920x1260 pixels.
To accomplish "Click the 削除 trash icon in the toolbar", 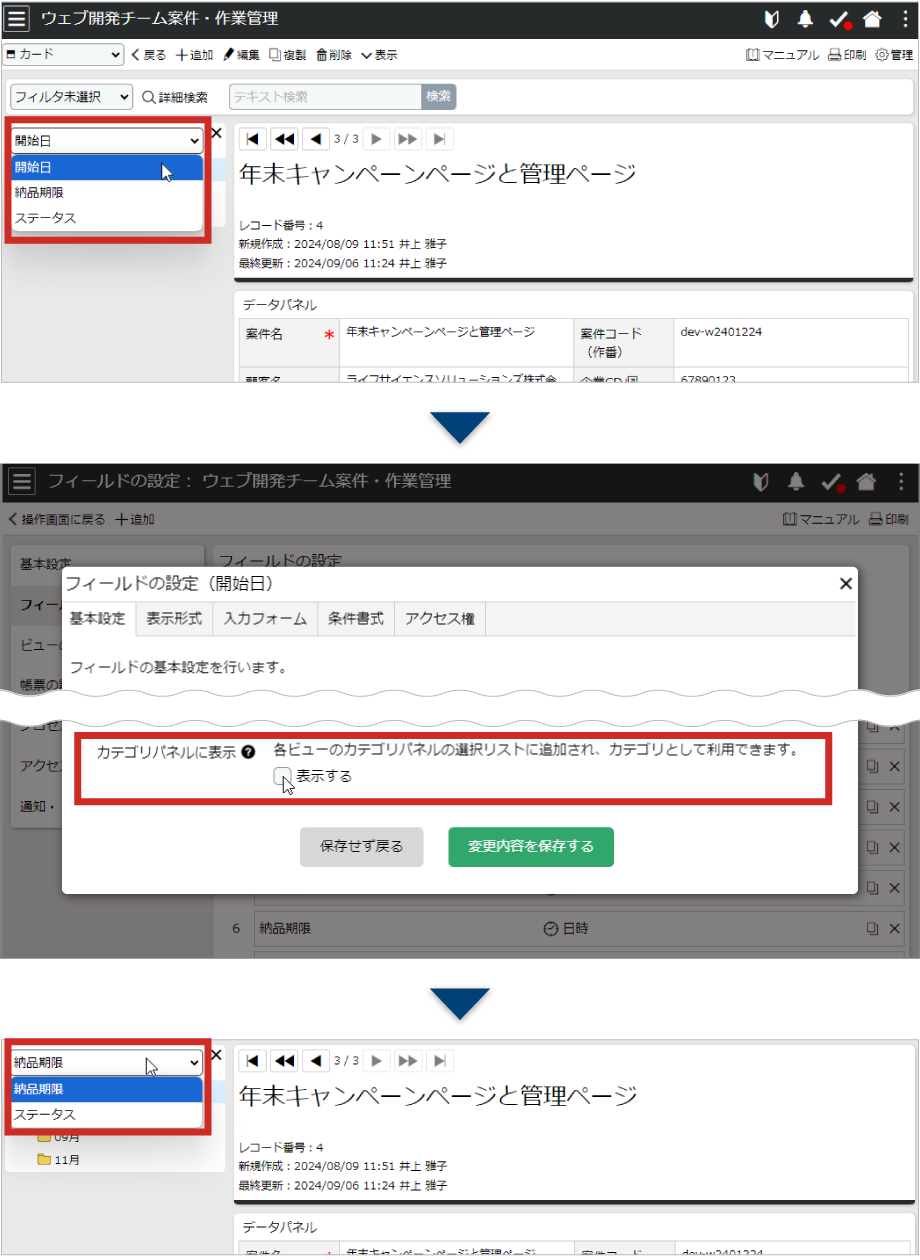I will tap(322, 55).
